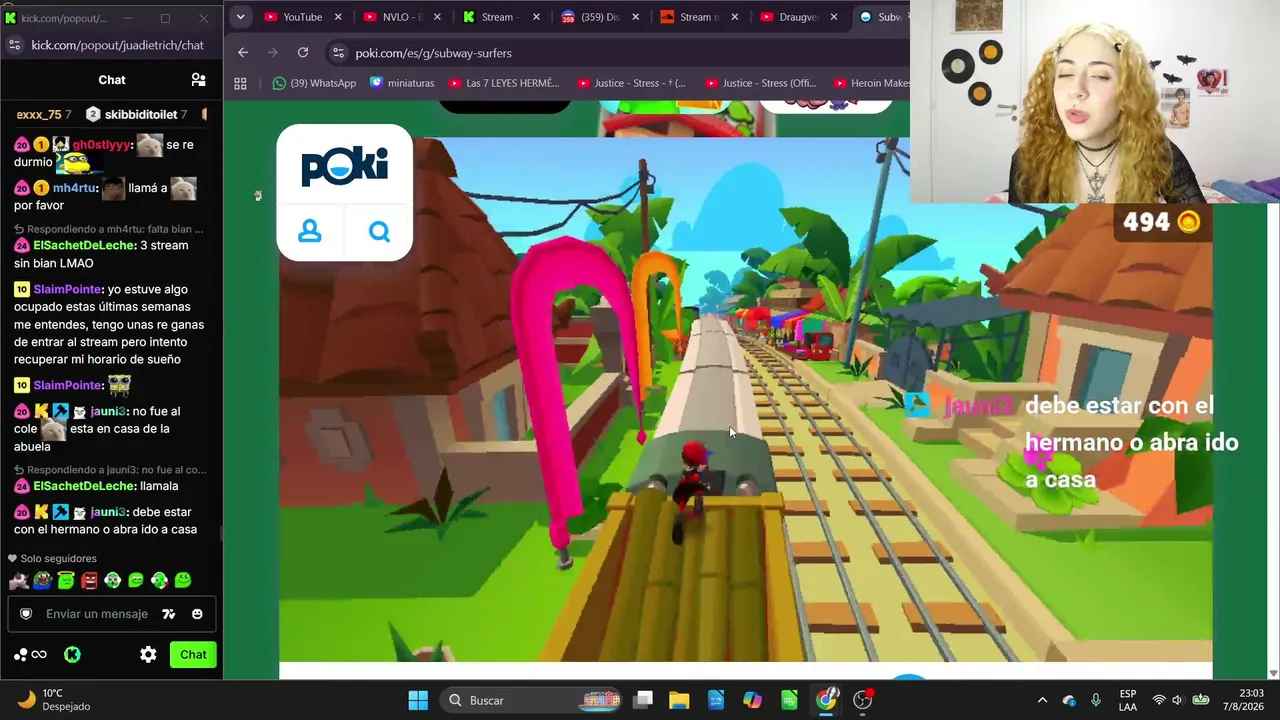Open the (39) WhatsApp bookmark
Screen dimensions: 1280x720
coord(314,83)
